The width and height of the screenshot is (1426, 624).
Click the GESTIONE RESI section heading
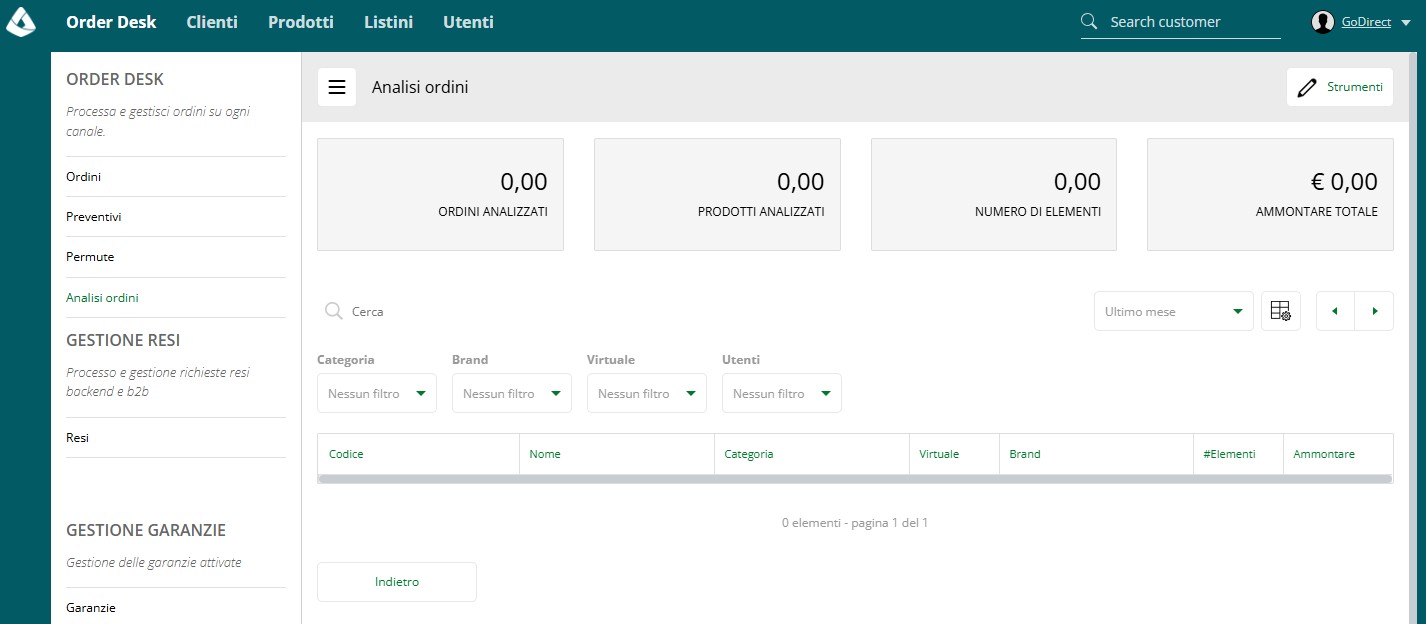[123, 340]
